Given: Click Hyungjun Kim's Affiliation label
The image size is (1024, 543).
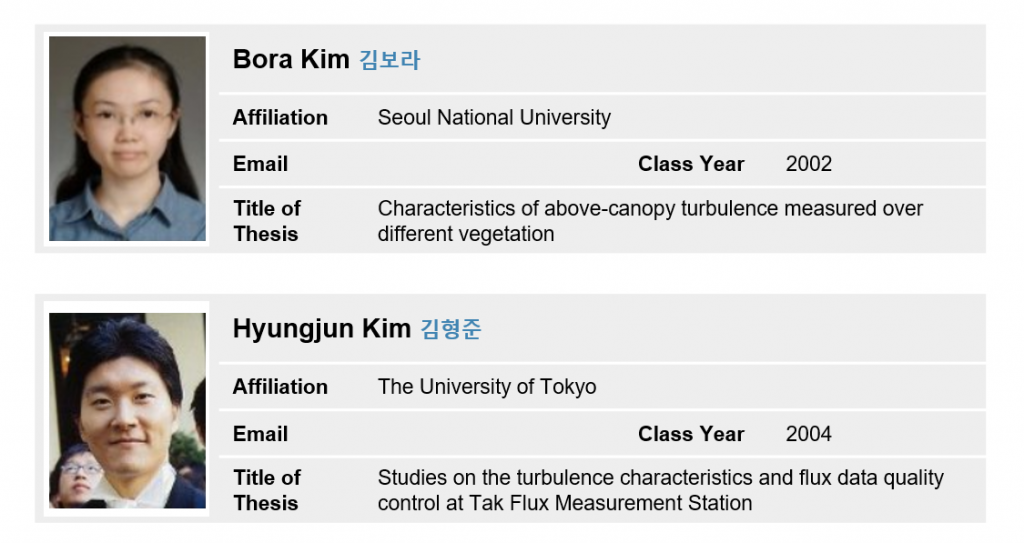Looking at the screenshot, I should (x=280, y=387).
